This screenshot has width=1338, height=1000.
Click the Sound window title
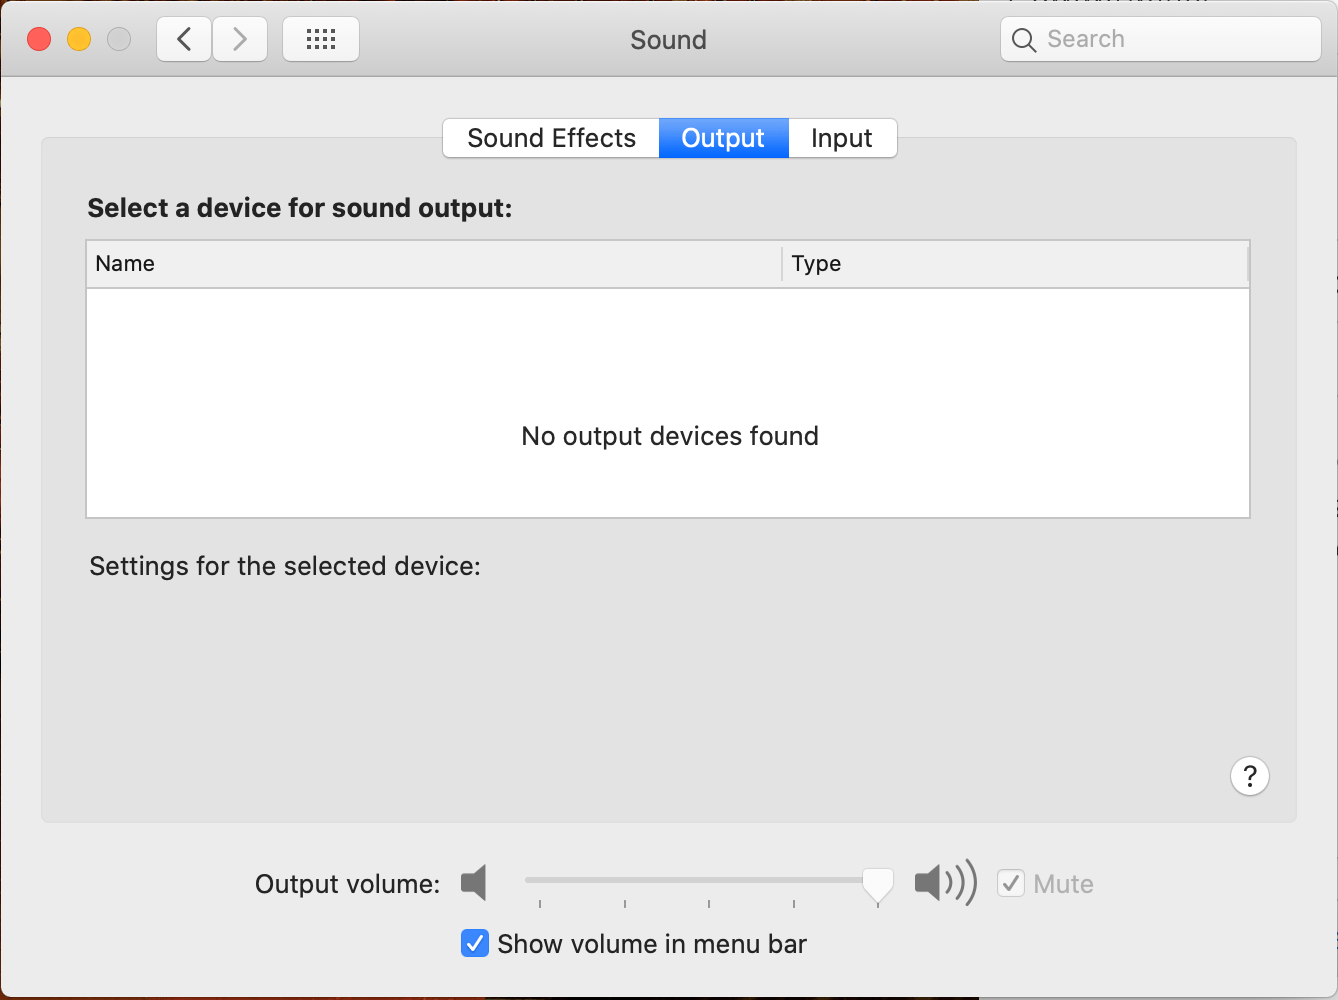668,40
